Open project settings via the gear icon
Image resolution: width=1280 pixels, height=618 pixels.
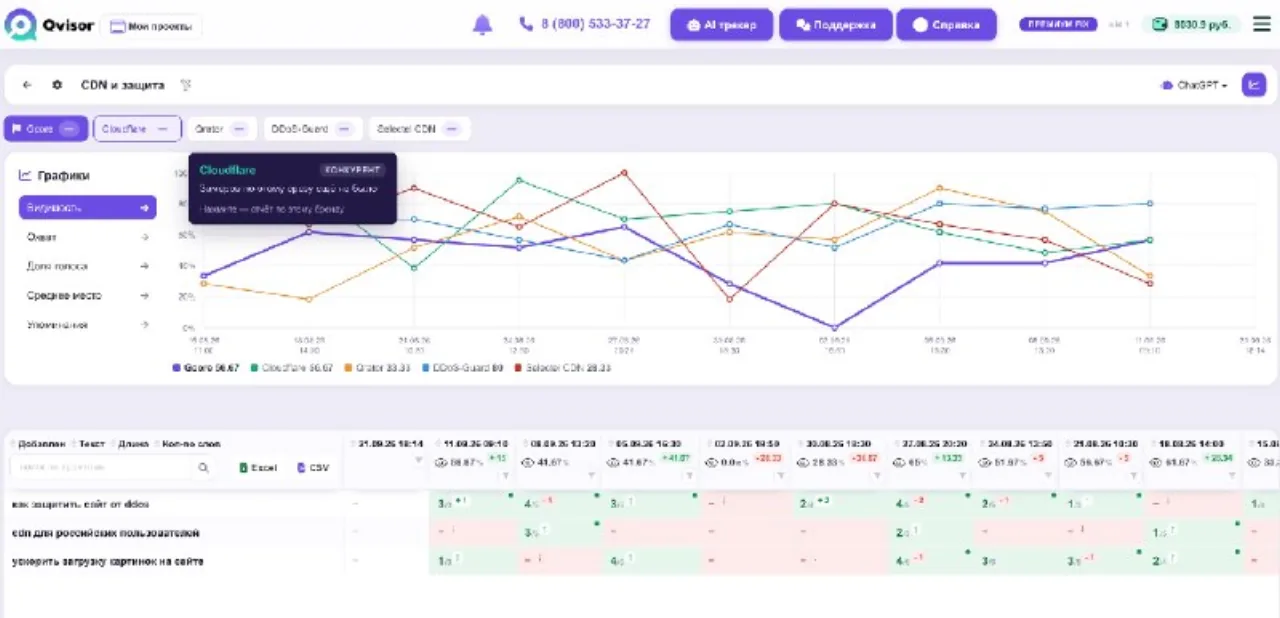57,85
